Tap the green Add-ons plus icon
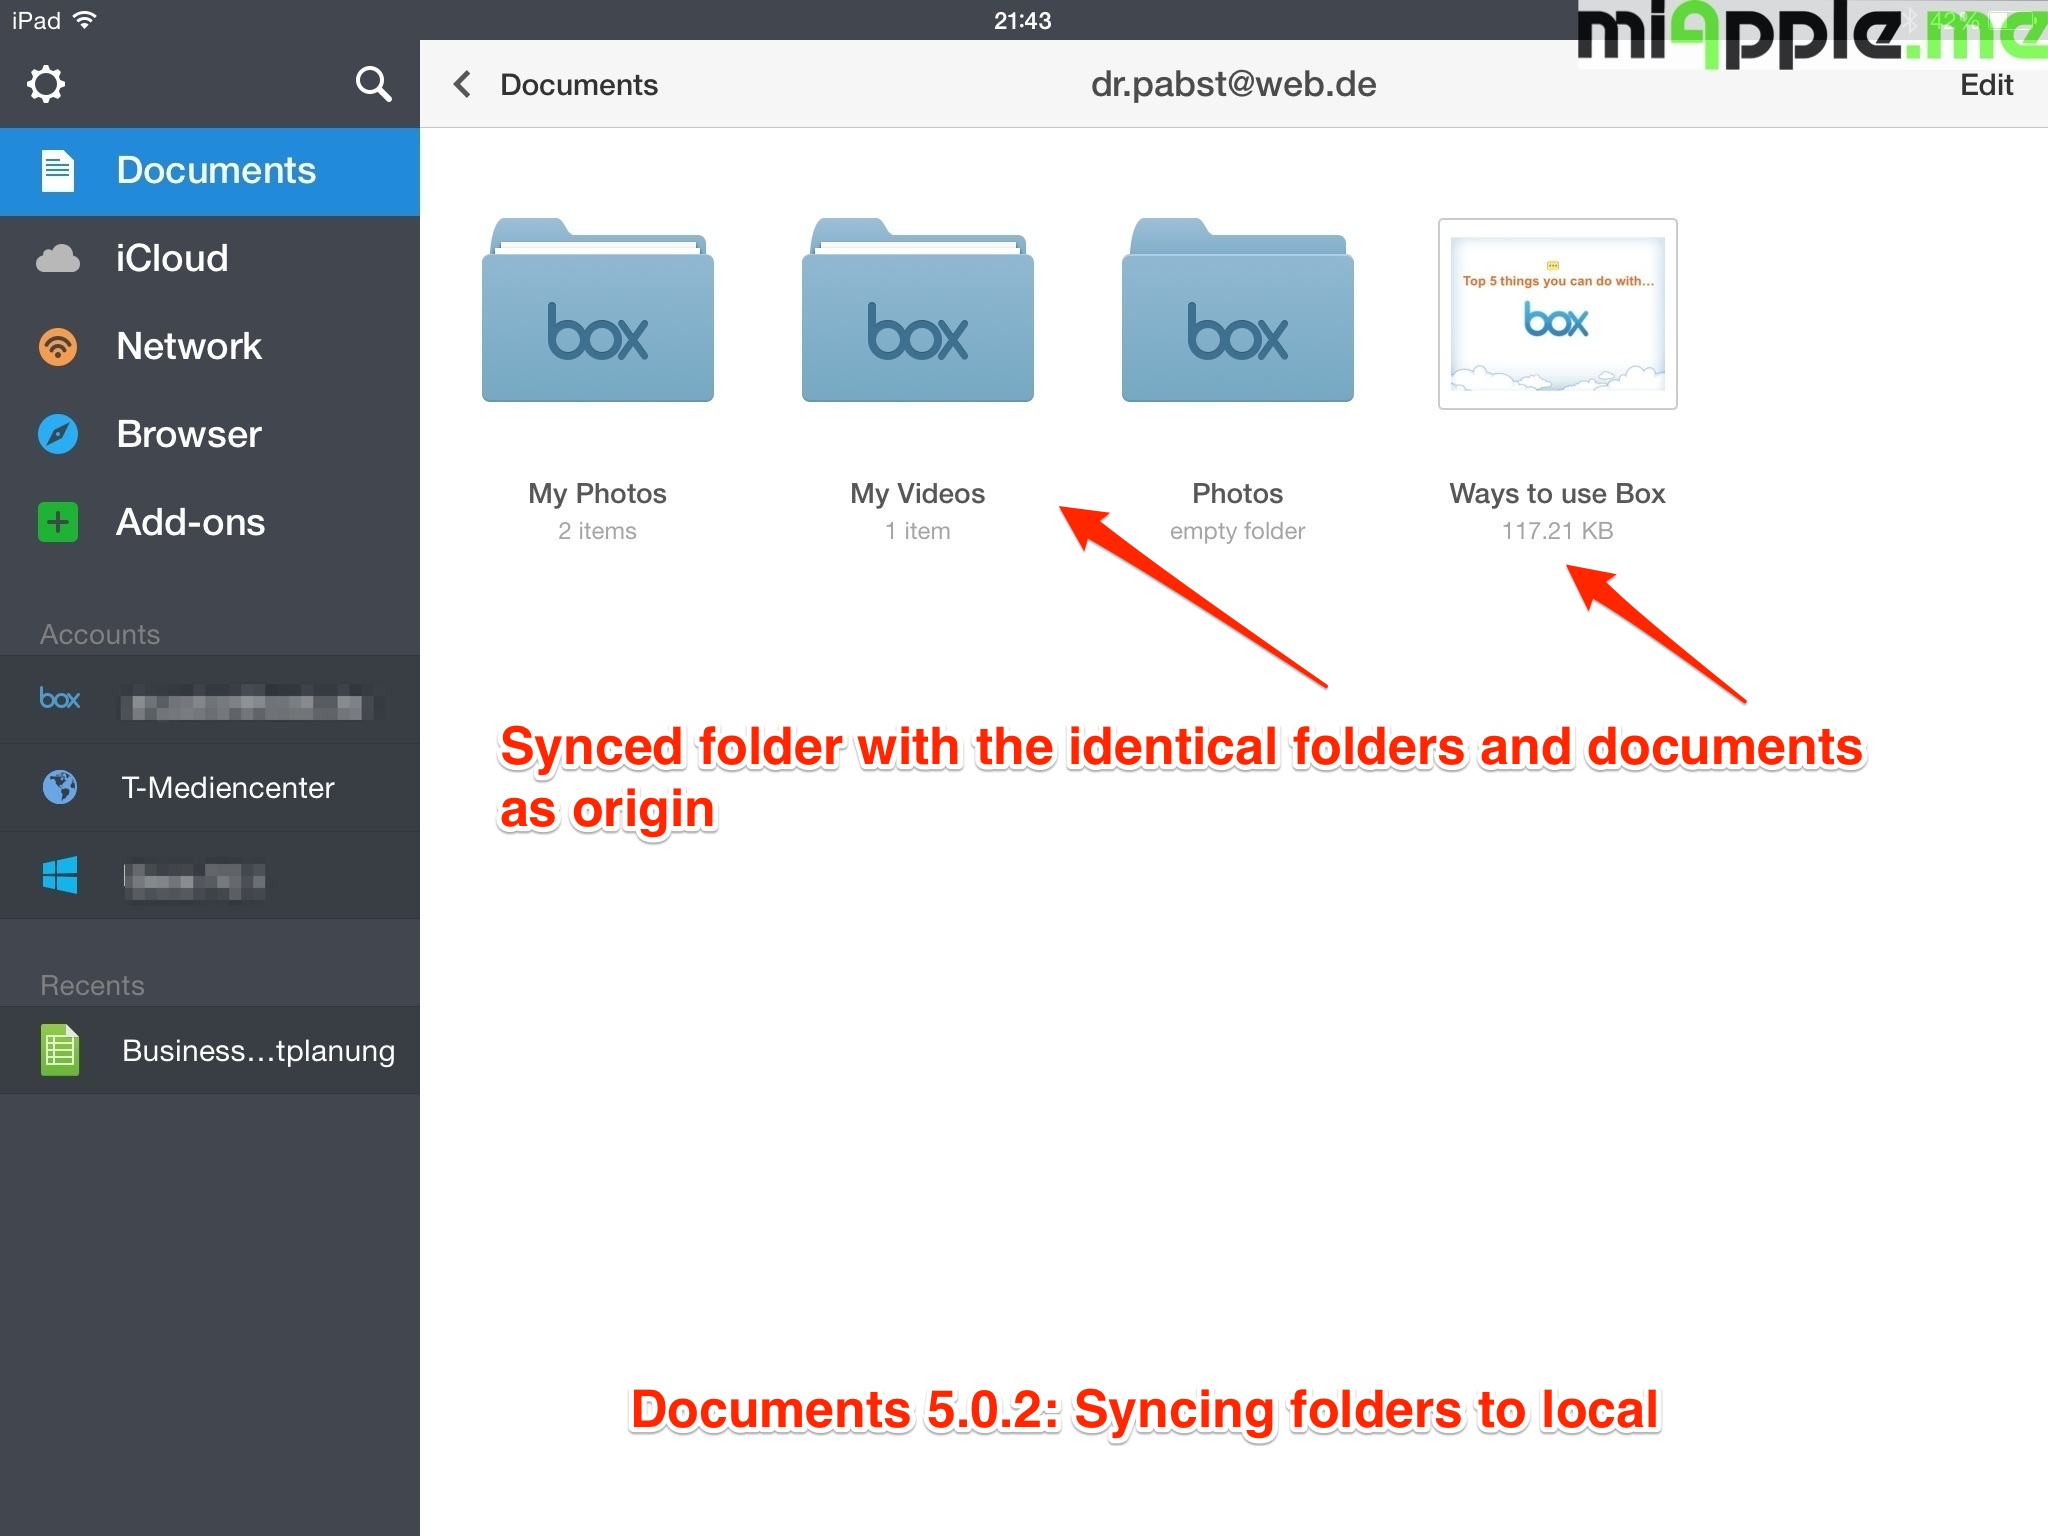Image resolution: width=2048 pixels, height=1536 pixels. tap(58, 522)
